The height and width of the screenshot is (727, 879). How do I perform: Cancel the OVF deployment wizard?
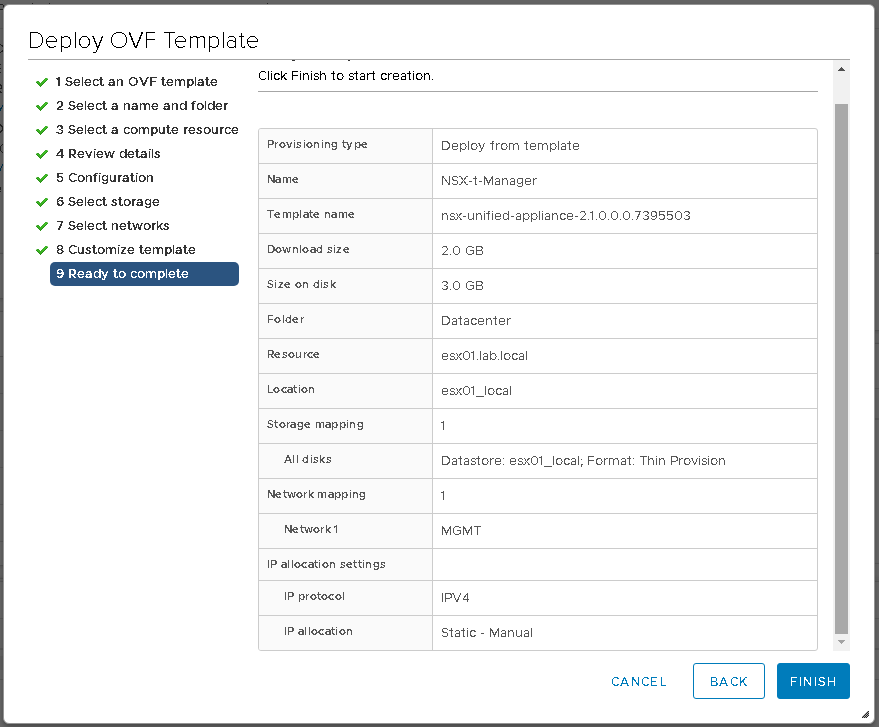638,681
